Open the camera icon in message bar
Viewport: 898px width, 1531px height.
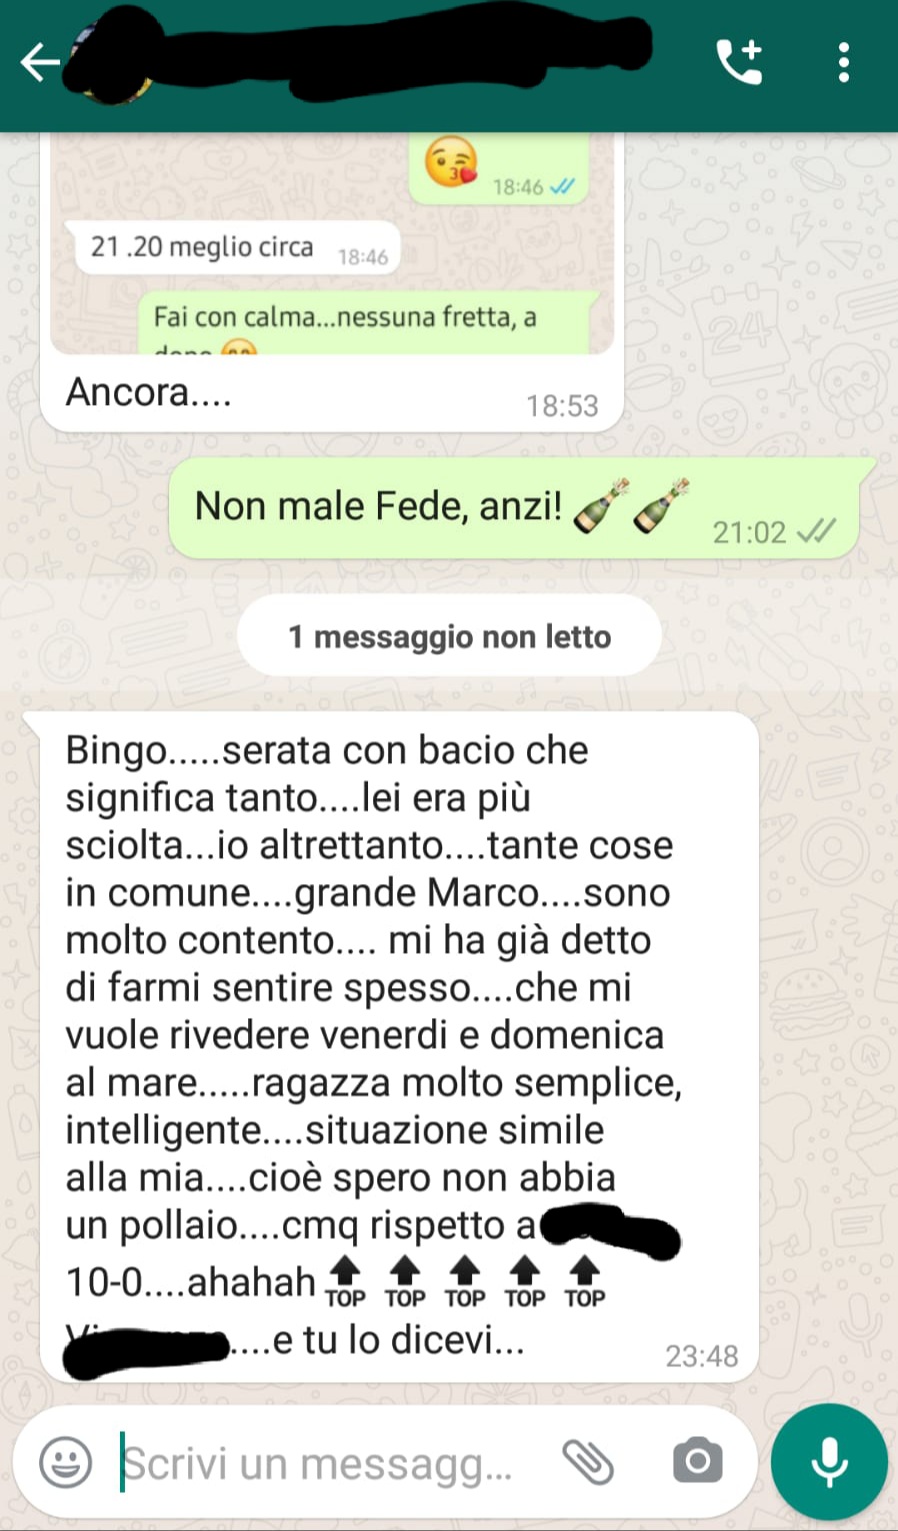[698, 1462]
